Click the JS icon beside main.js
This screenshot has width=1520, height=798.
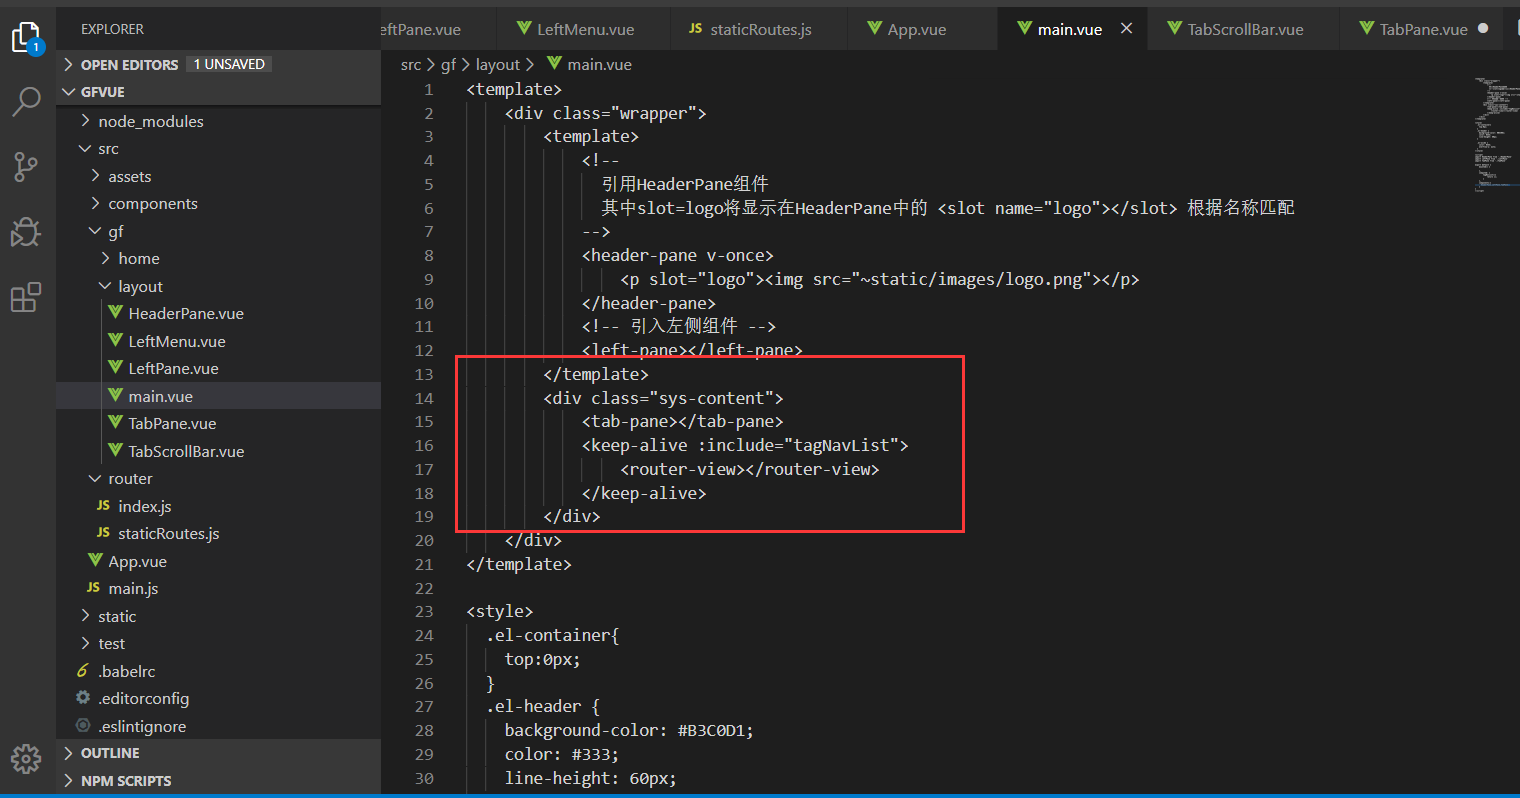point(93,588)
